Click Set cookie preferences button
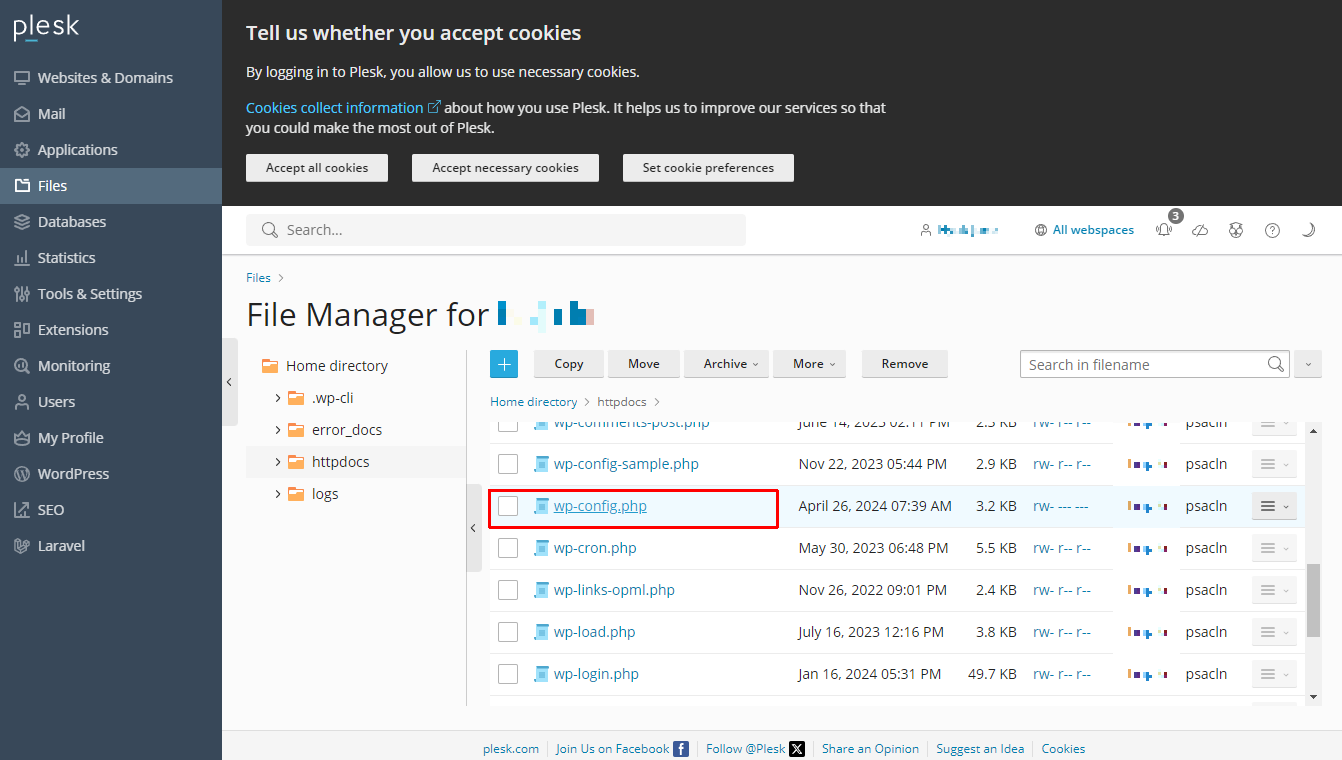Viewport: 1342px width, 760px height. pos(708,168)
